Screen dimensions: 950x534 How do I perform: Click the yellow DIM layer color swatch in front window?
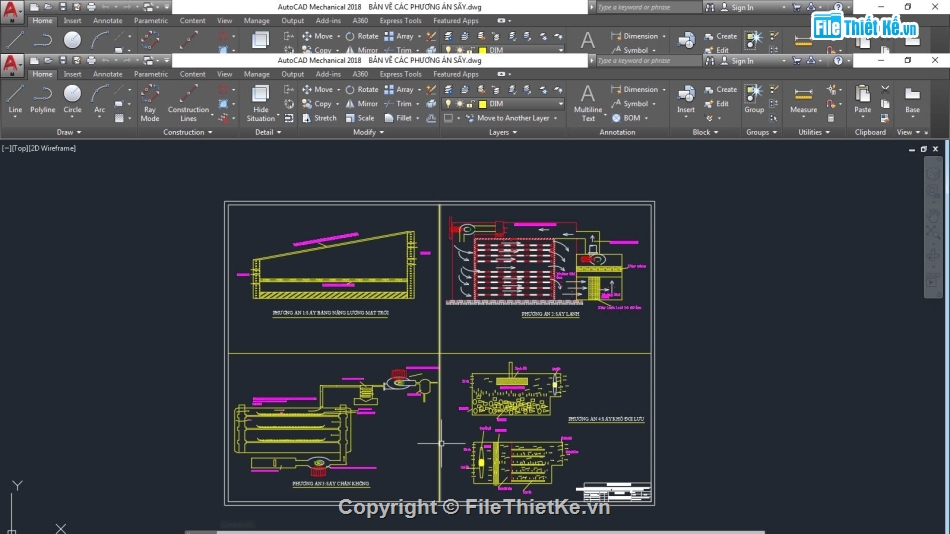click(482, 104)
